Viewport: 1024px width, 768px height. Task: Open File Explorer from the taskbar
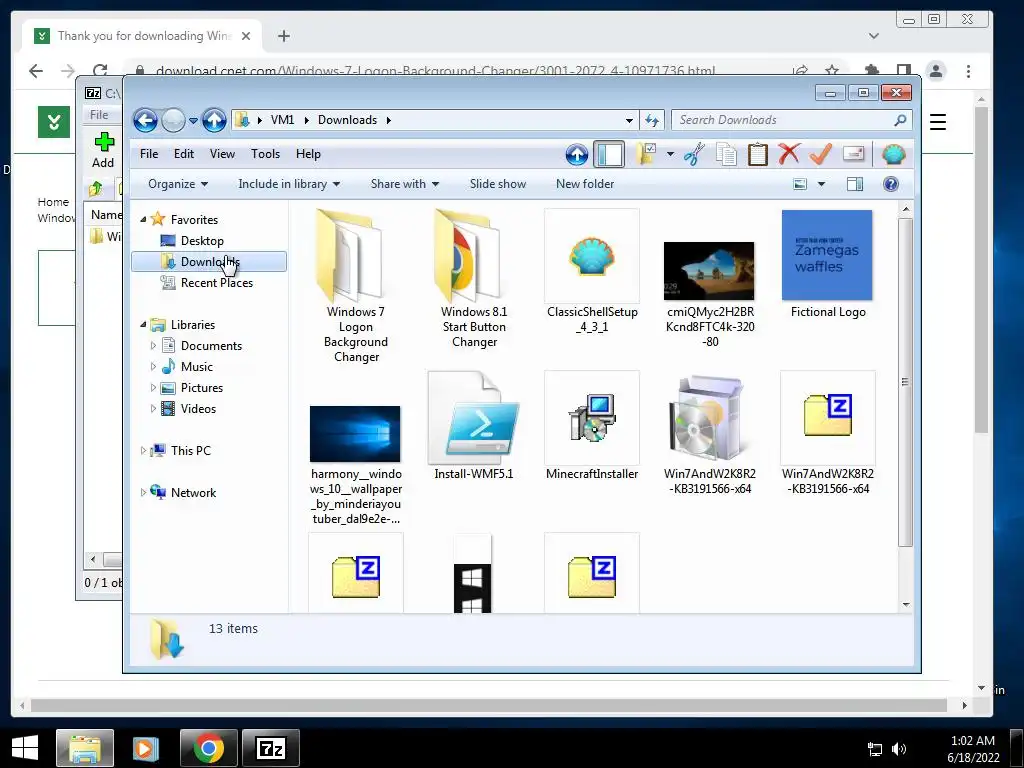(85, 748)
